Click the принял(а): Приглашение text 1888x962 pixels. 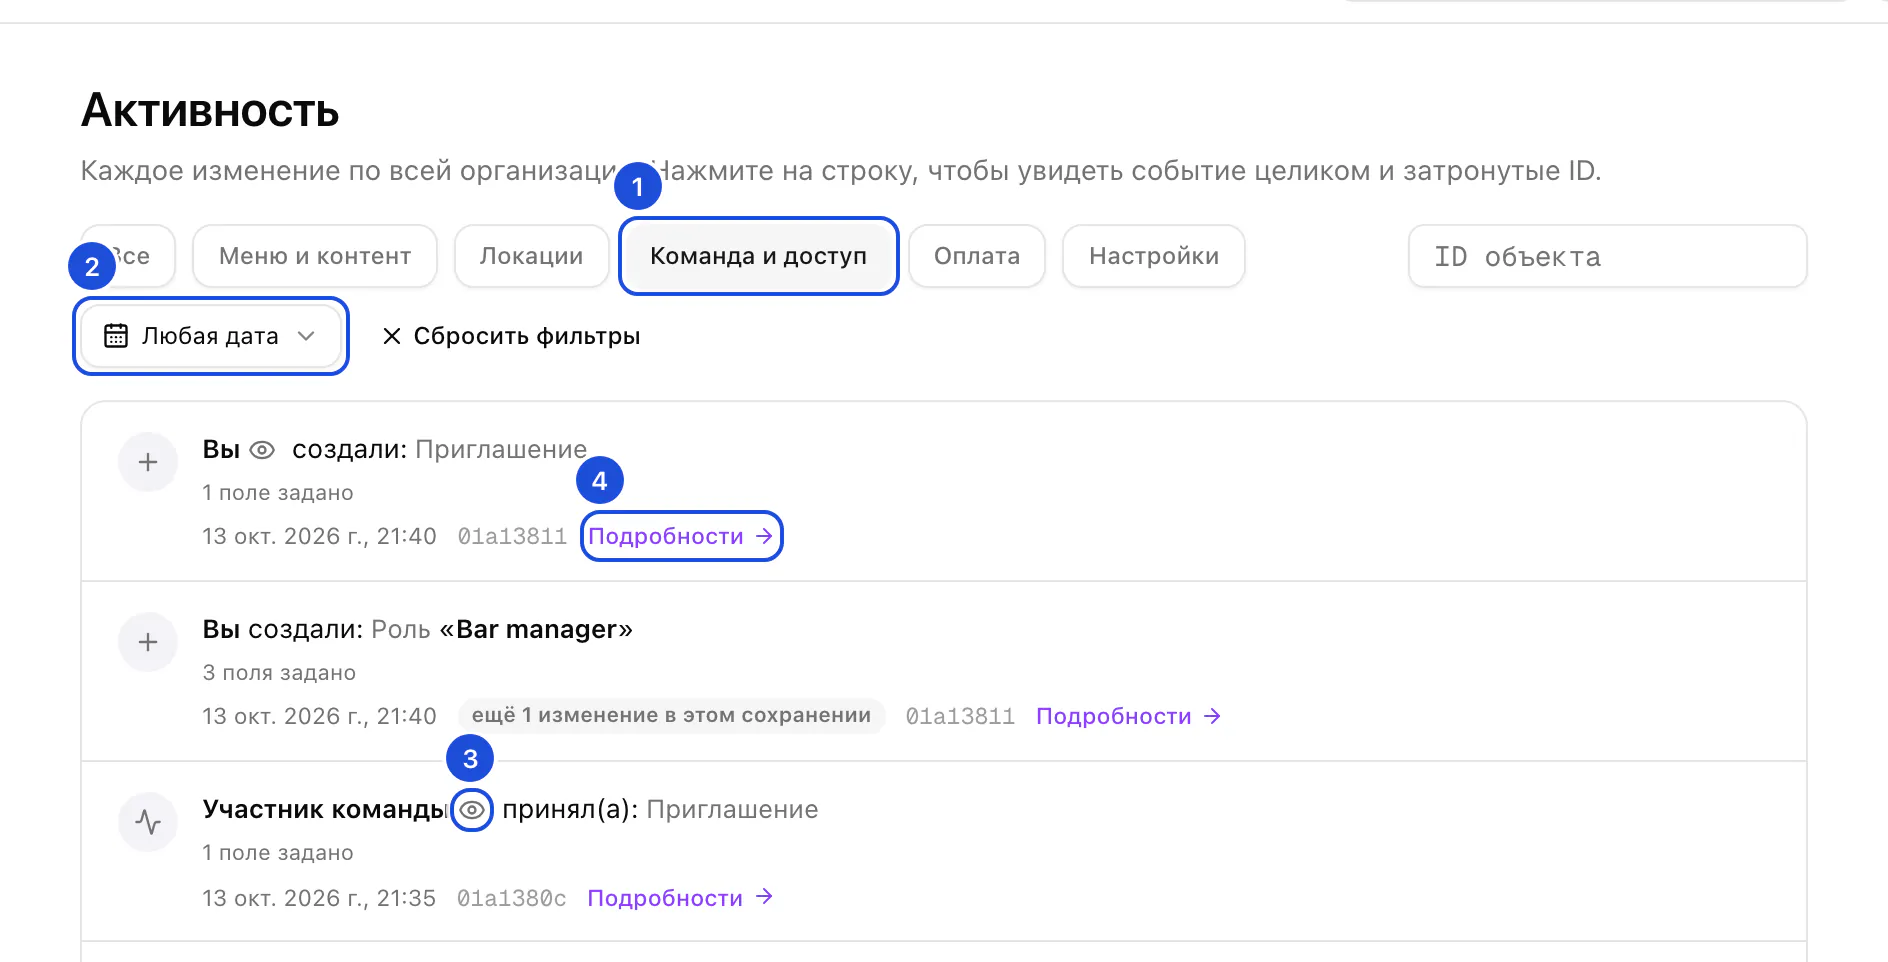[x=660, y=810]
